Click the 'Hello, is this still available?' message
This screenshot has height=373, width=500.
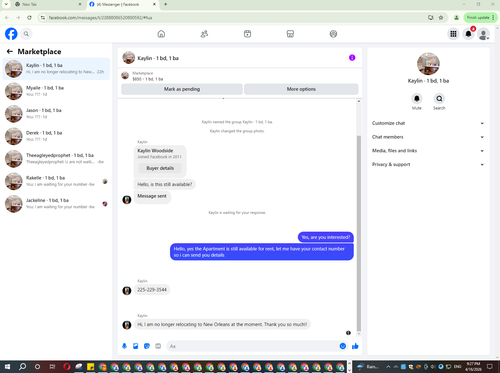[x=165, y=184]
